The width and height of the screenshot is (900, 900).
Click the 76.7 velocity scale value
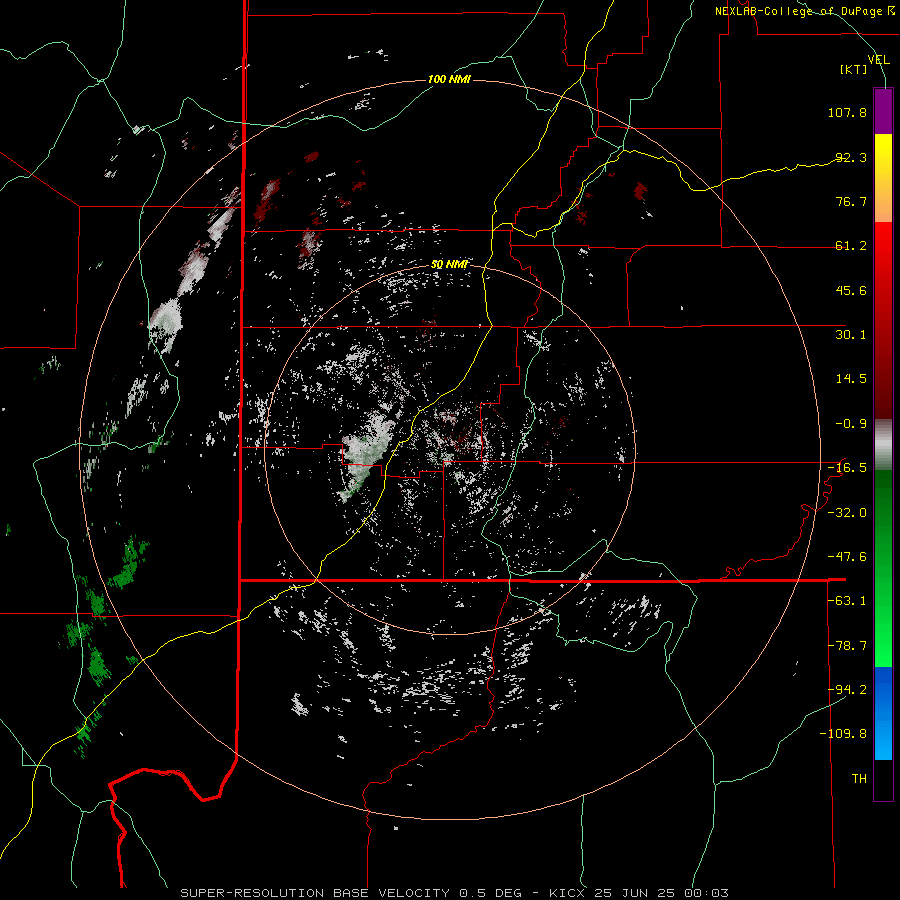tap(851, 201)
